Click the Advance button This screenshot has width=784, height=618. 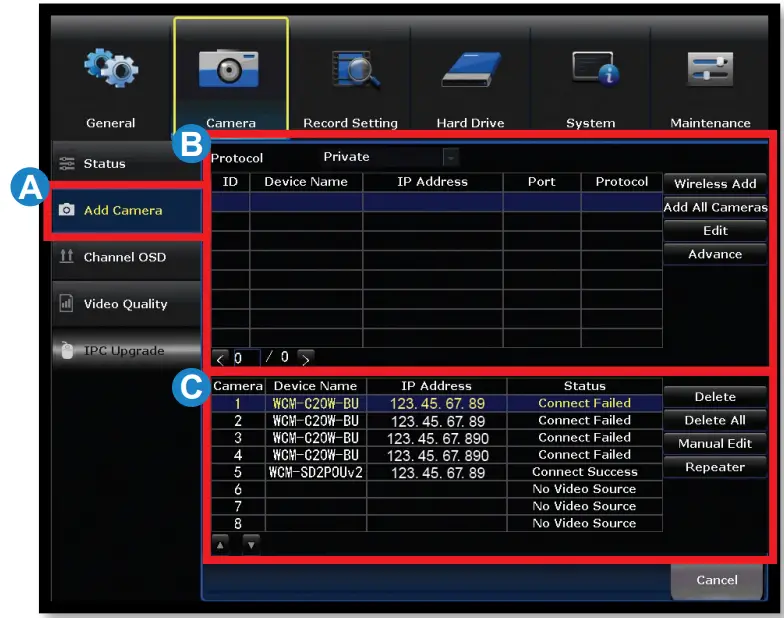[715, 254]
